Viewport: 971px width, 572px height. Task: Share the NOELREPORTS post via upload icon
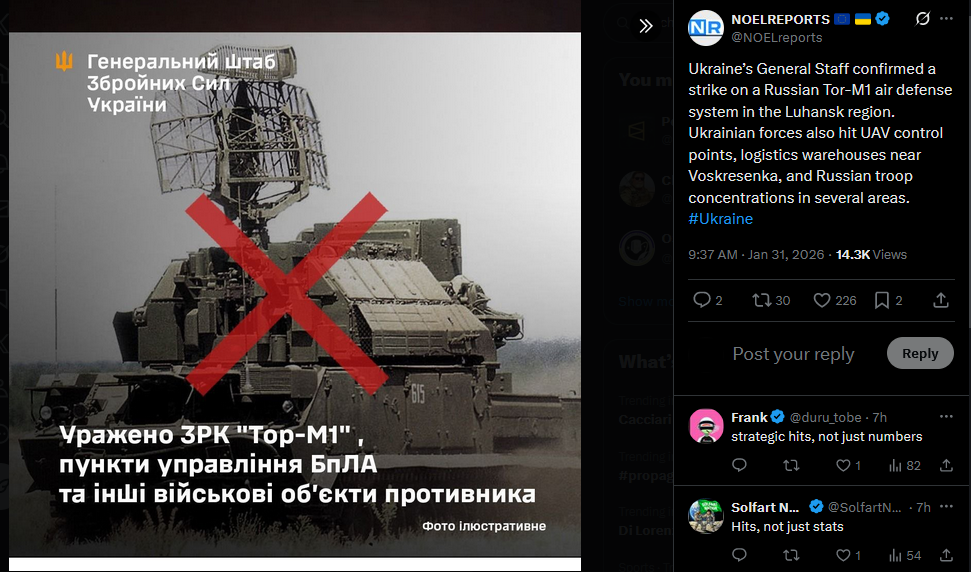point(941,300)
